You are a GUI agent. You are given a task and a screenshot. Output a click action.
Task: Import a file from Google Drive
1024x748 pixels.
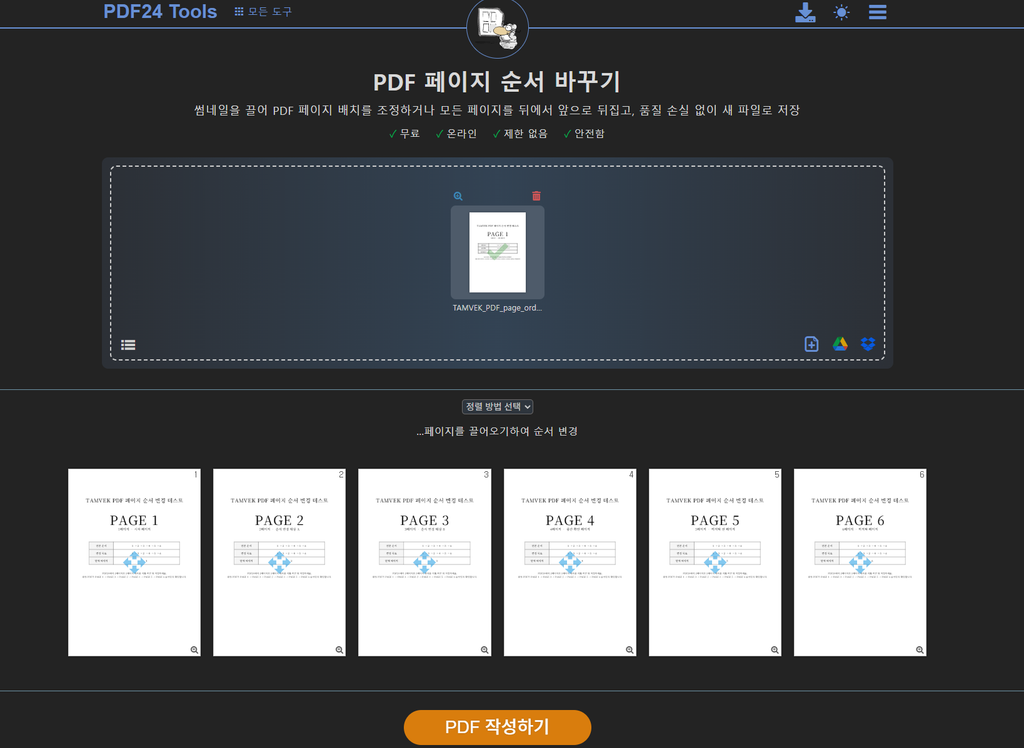pyautogui.click(x=840, y=344)
